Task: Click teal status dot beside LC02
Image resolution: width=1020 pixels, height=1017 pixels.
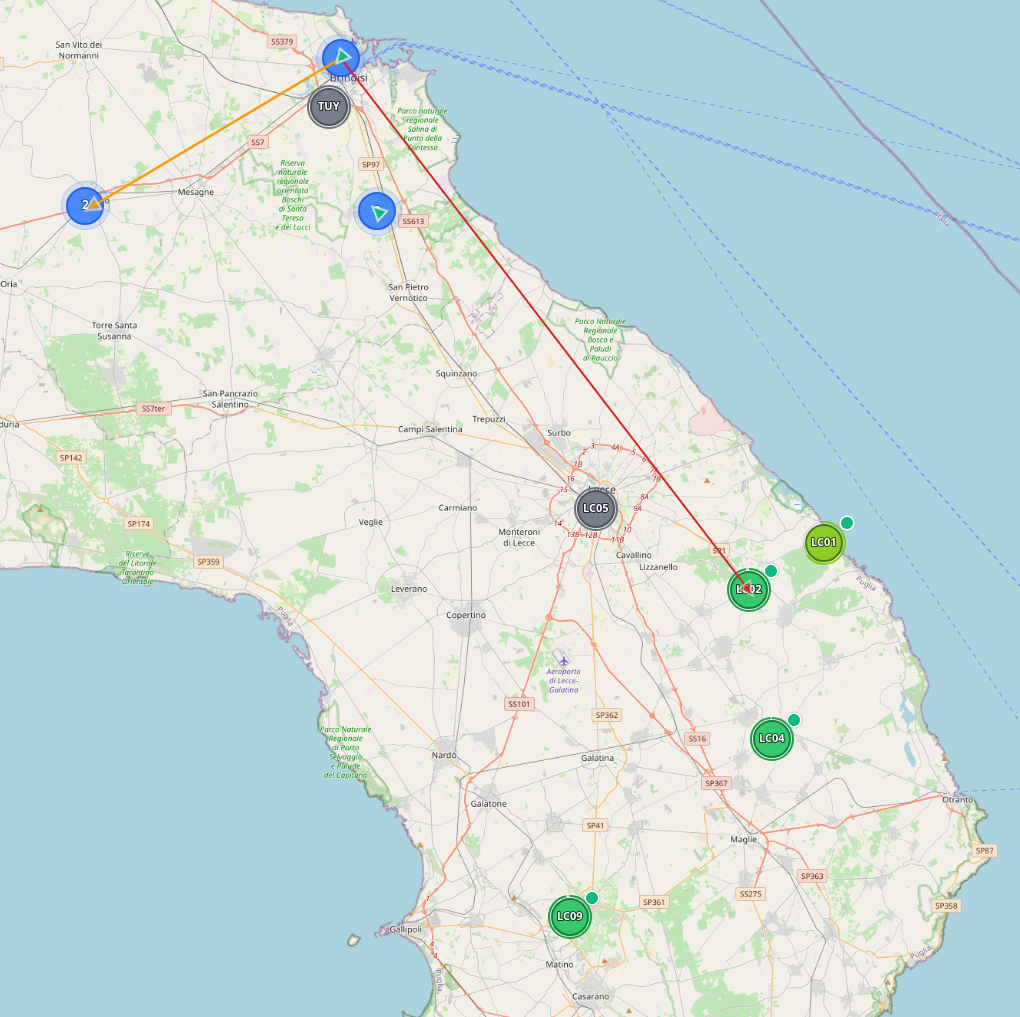Action: pos(771,571)
